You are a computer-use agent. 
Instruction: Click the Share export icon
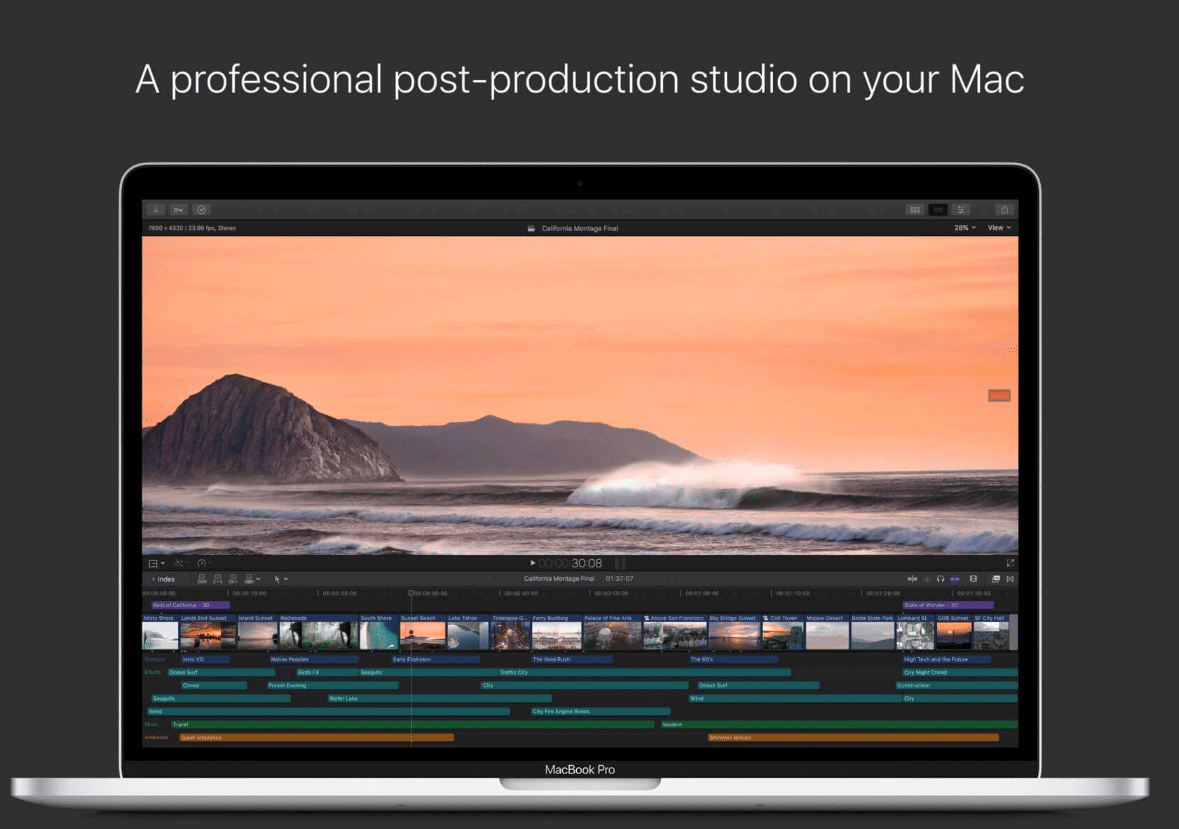[1005, 210]
